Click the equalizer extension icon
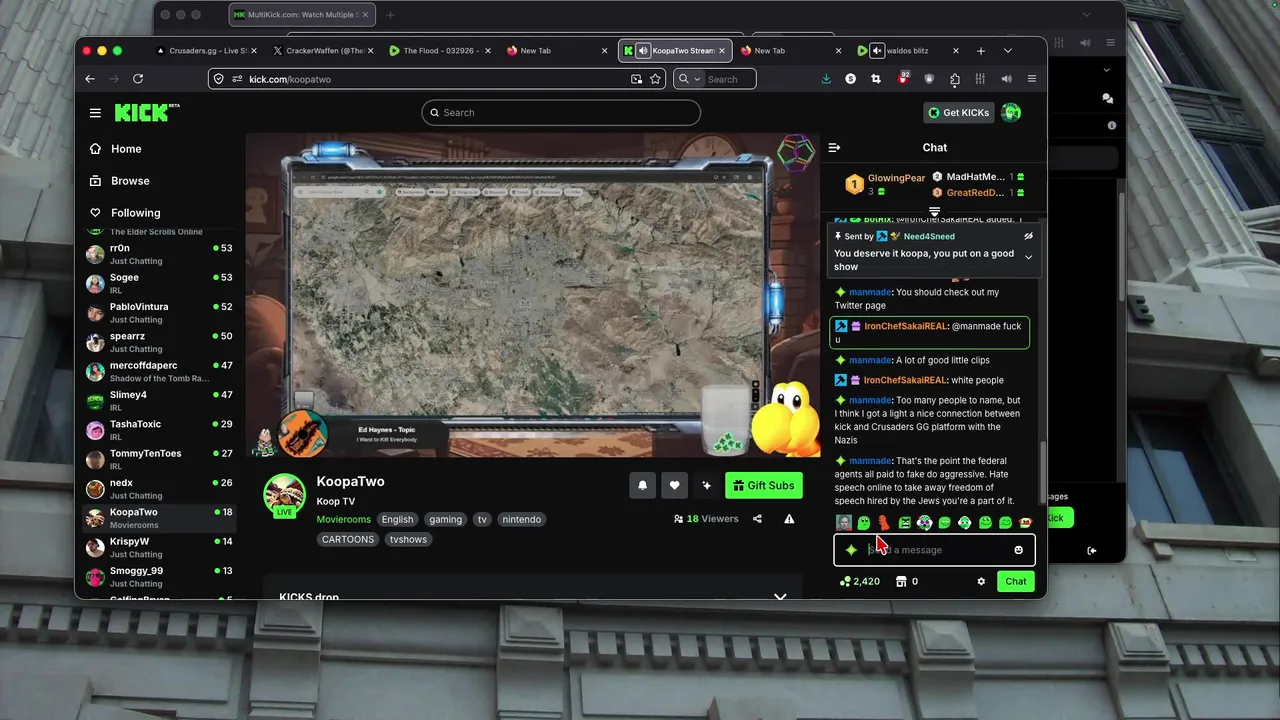Image resolution: width=1280 pixels, height=720 pixels. [981, 79]
